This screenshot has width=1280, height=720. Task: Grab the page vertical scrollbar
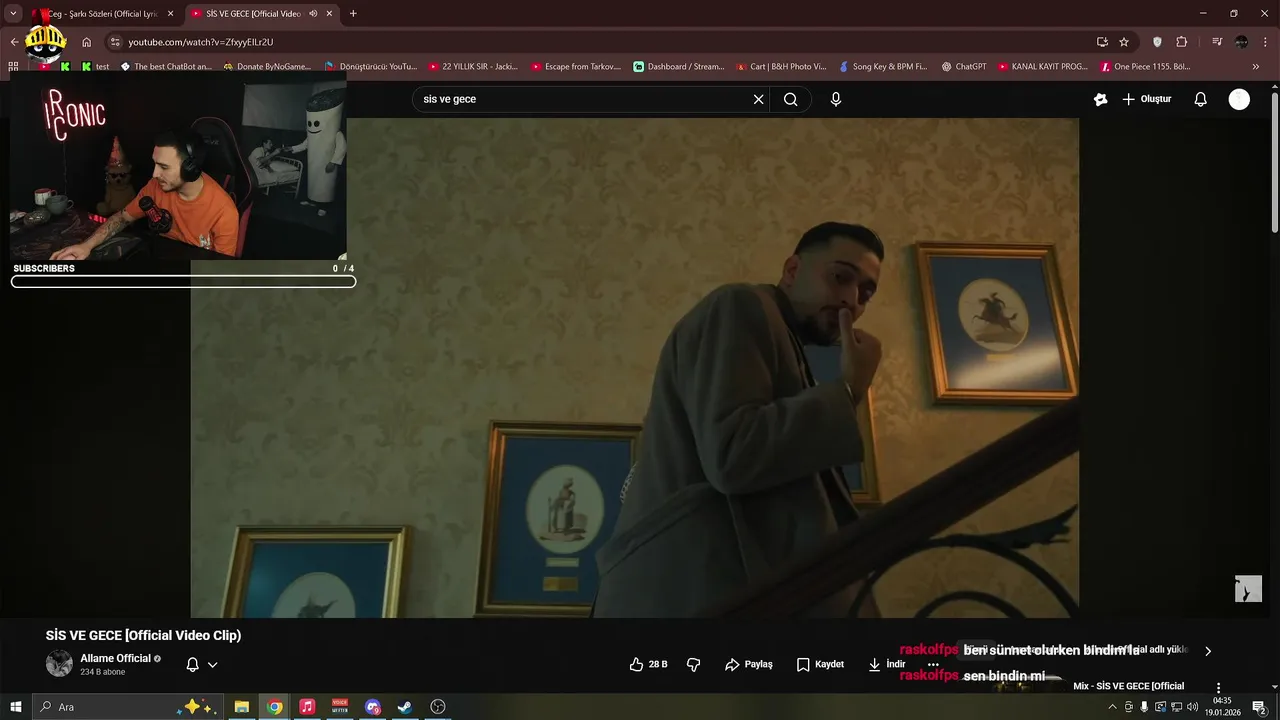pos(1274,165)
